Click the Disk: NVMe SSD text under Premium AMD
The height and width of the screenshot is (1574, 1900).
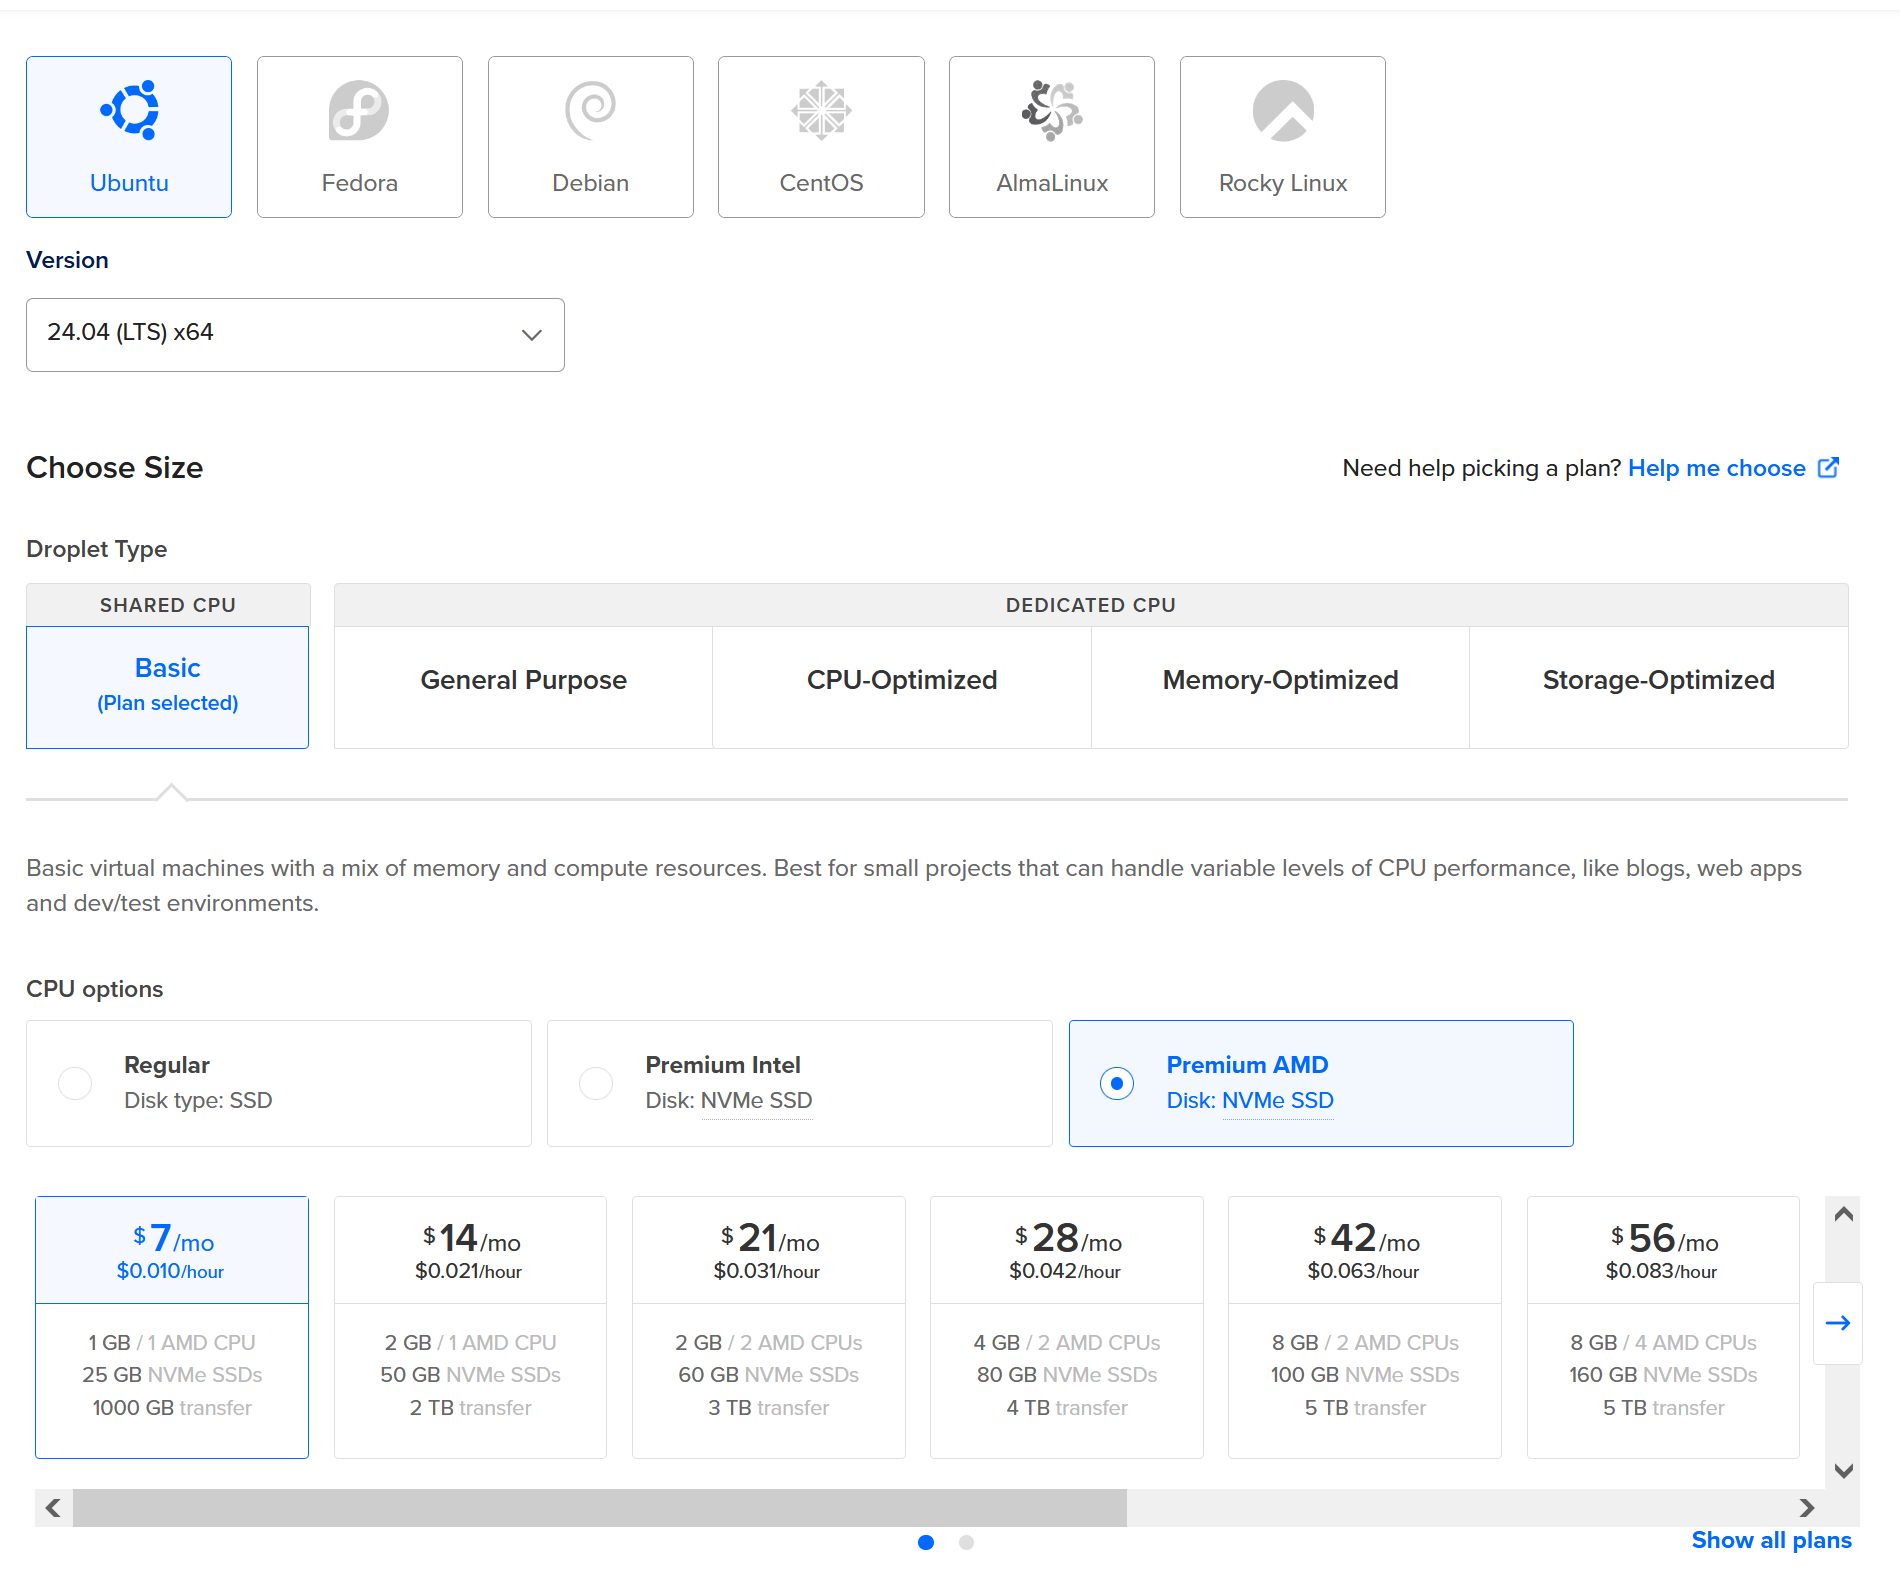1250,1100
